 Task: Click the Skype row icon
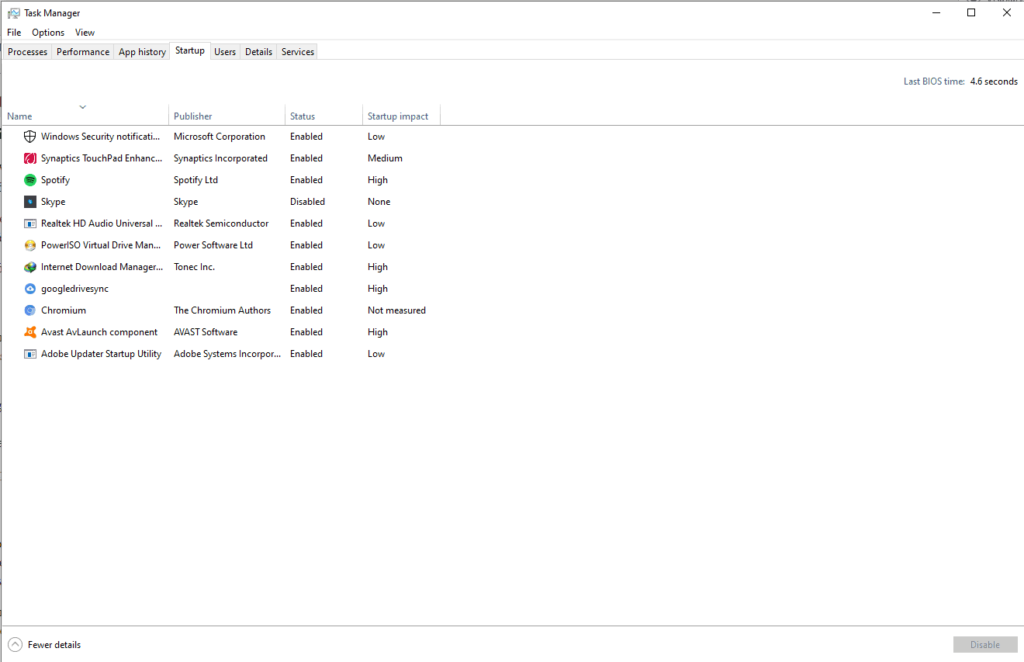30,202
